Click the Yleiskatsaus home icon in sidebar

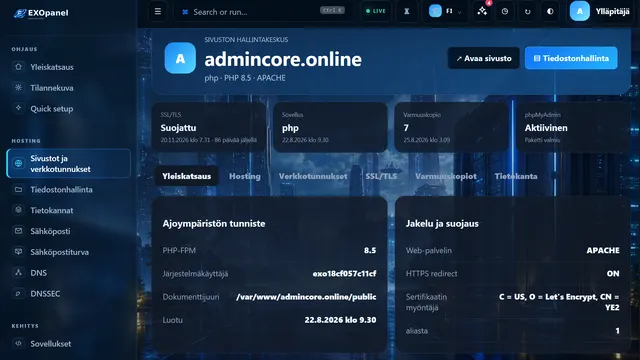pos(18,67)
